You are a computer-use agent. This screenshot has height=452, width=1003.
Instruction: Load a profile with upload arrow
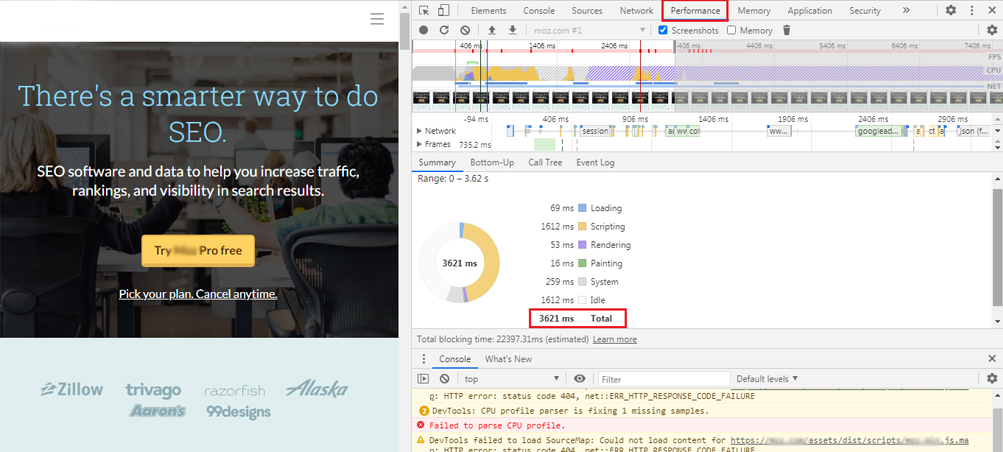click(492, 30)
